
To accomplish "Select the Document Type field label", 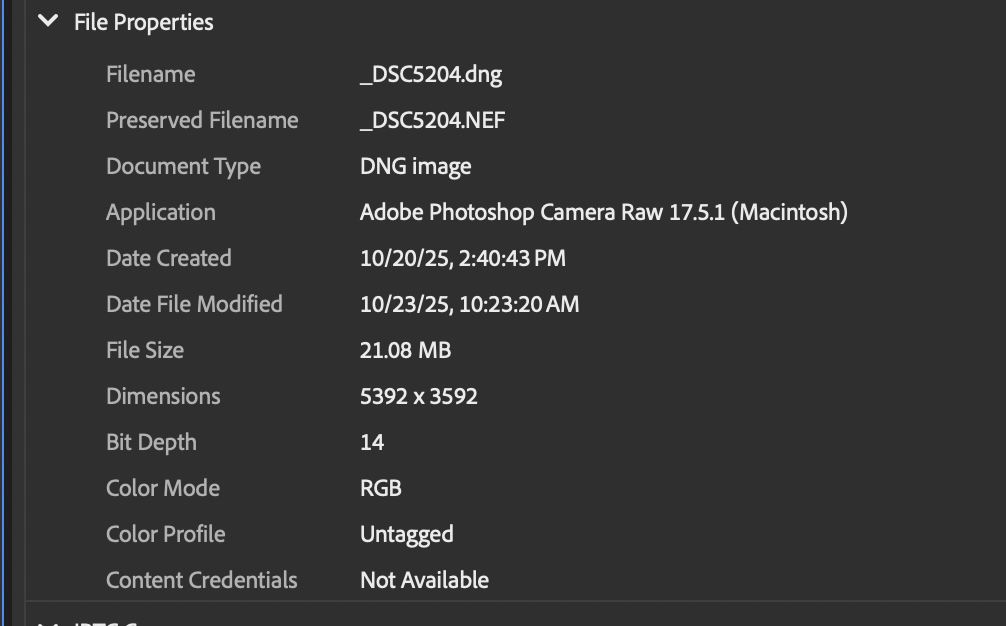I will (183, 166).
